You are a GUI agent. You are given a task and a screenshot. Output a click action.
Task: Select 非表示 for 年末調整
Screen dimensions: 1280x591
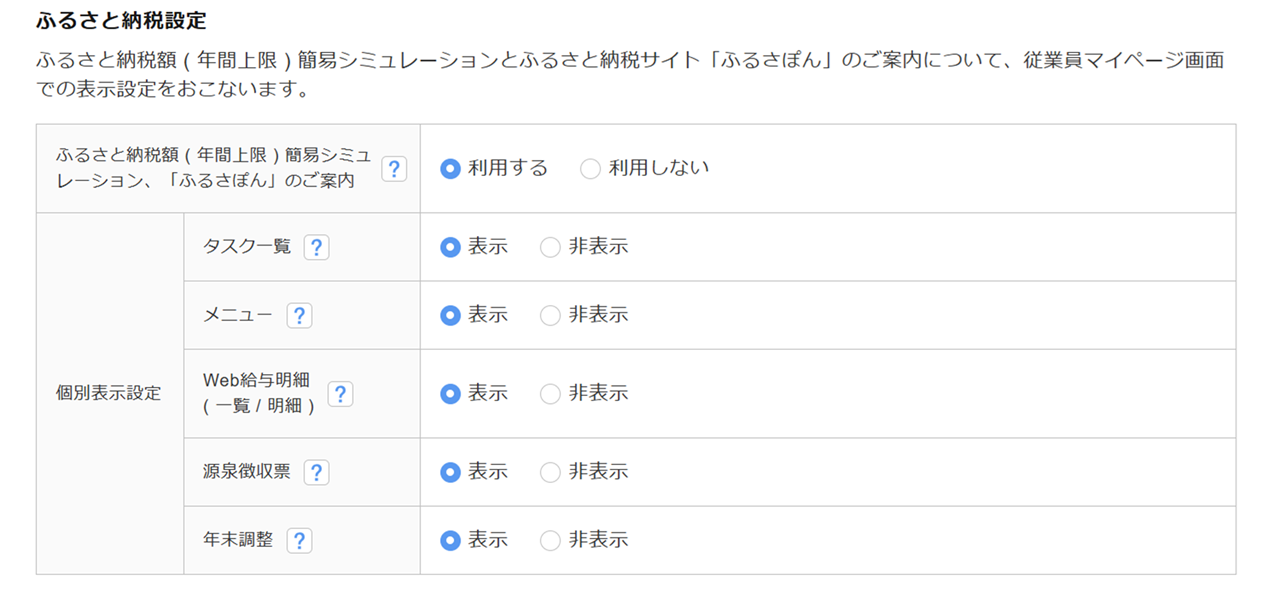[550, 540]
